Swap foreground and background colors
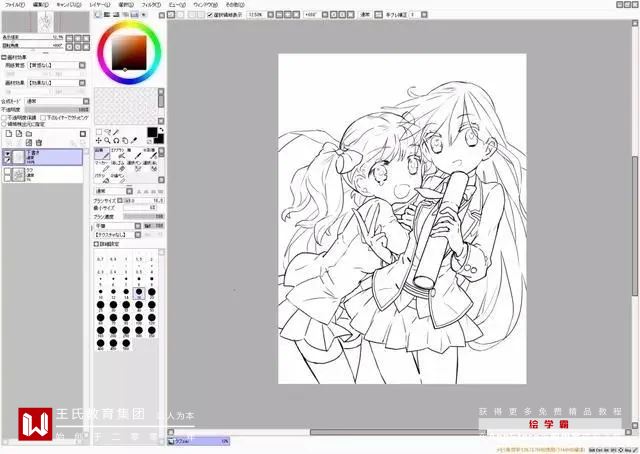Image resolution: width=640 pixels, height=454 pixels. pyautogui.click(x=161, y=130)
